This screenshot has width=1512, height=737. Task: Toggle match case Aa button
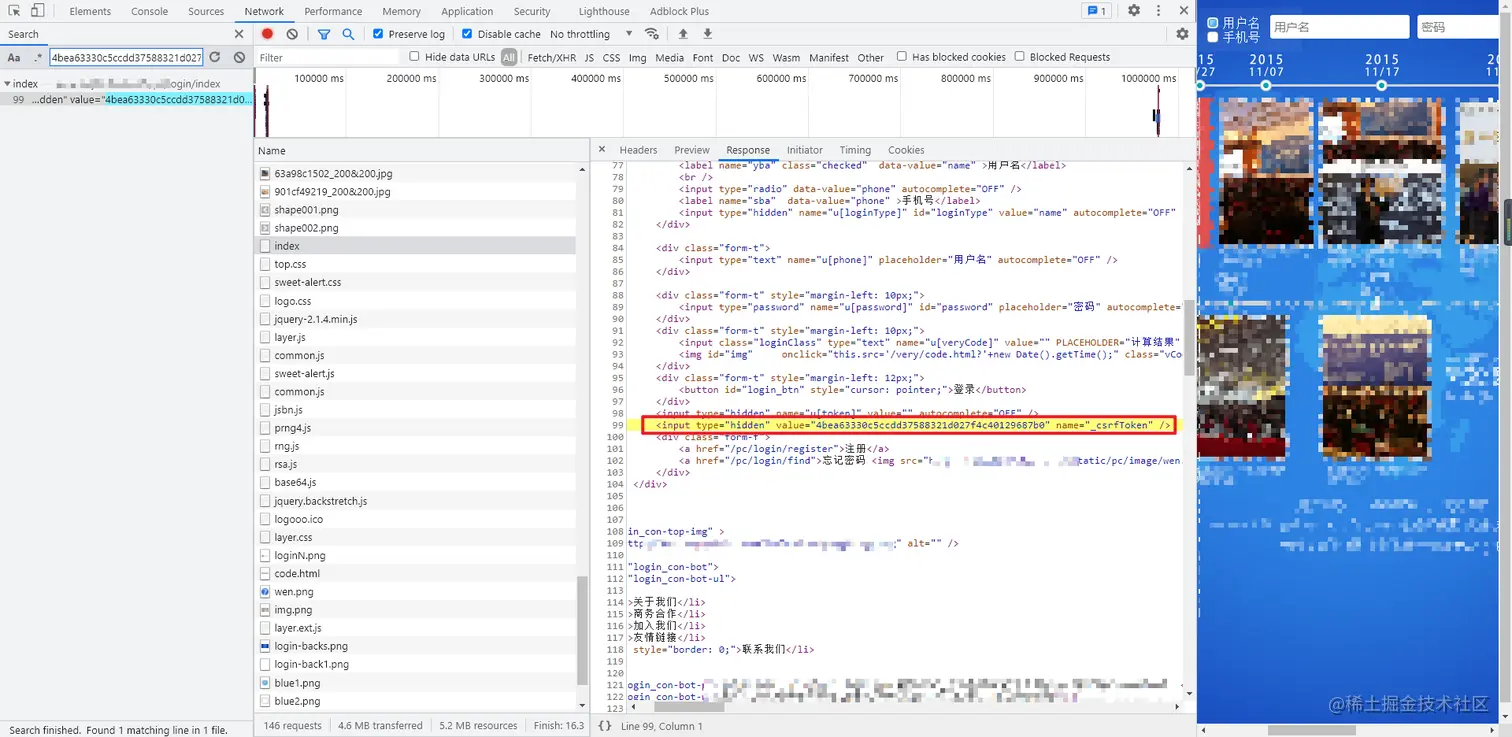(x=14, y=57)
